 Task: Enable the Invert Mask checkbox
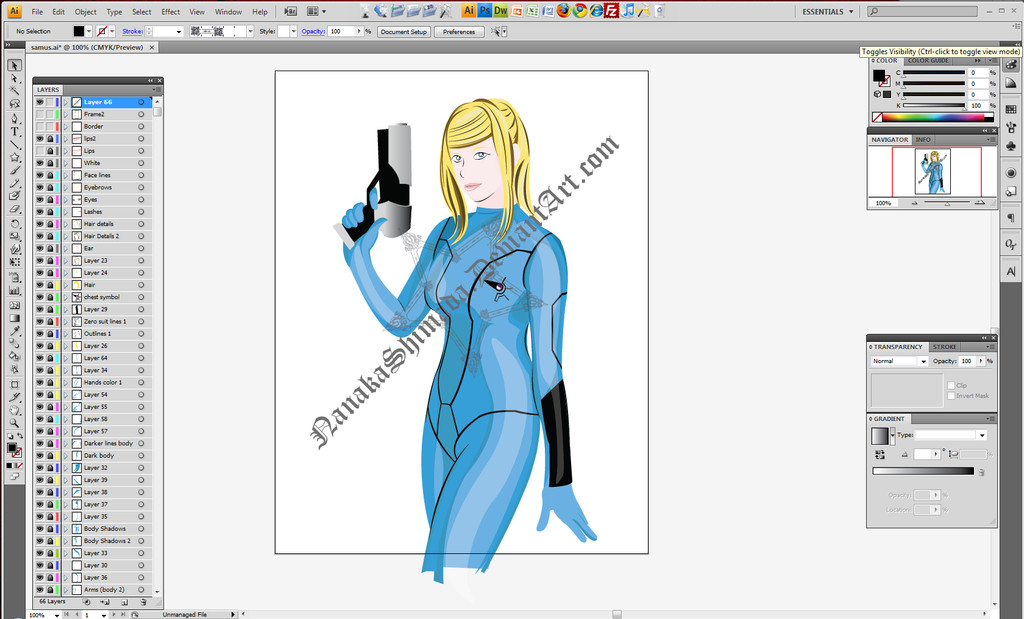(x=951, y=396)
